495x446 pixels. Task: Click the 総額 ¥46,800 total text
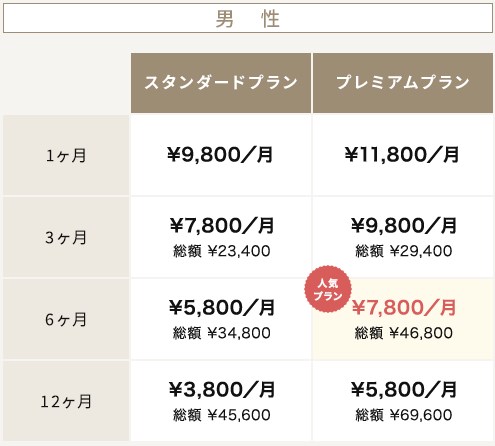click(404, 333)
